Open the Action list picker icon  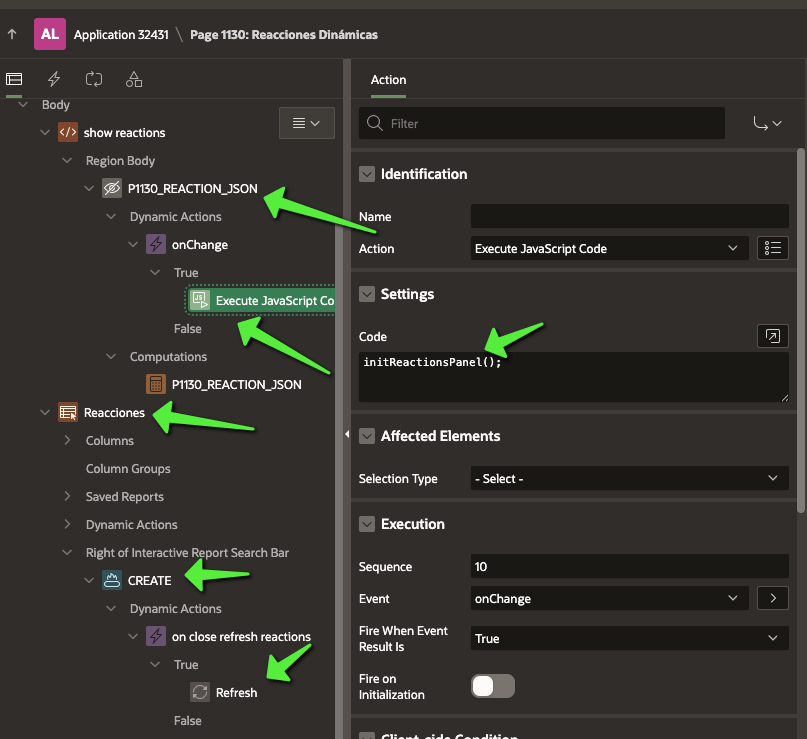(x=773, y=248)
